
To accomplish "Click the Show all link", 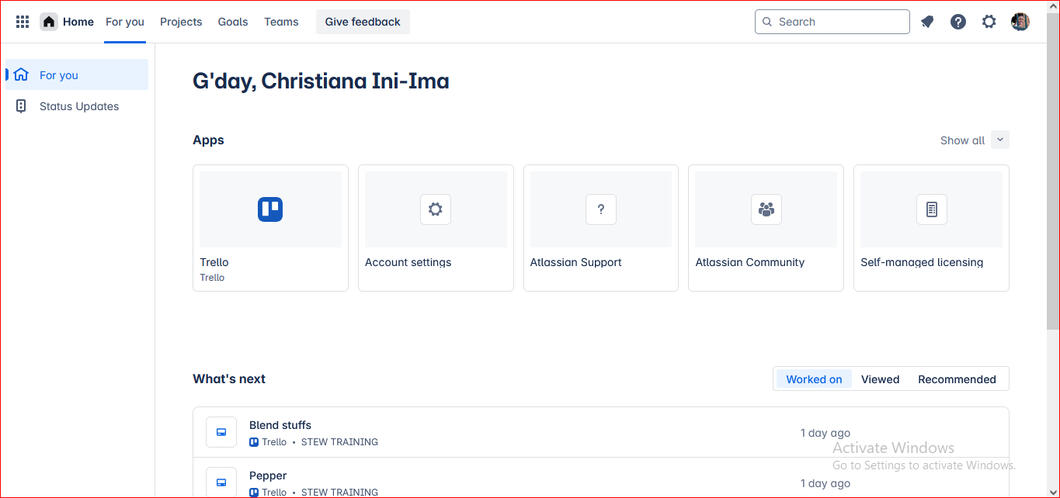I will [x=963, y=141].
